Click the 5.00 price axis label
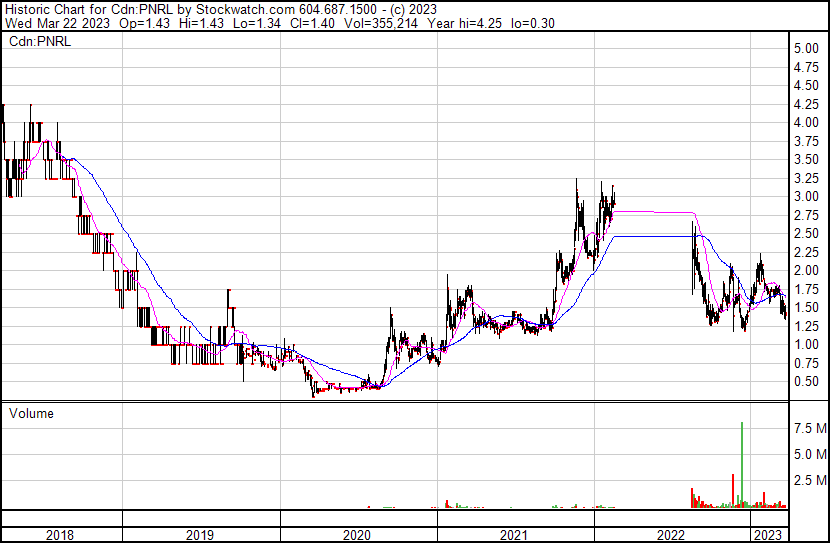This screenshot has width=830, height=543. point(806,49)
